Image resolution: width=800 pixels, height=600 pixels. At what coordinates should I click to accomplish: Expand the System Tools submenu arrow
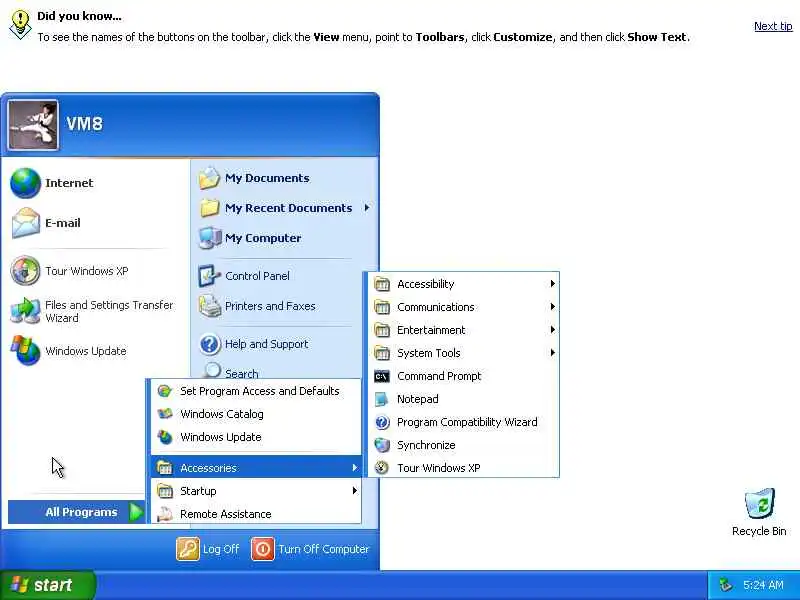point(553,353)
